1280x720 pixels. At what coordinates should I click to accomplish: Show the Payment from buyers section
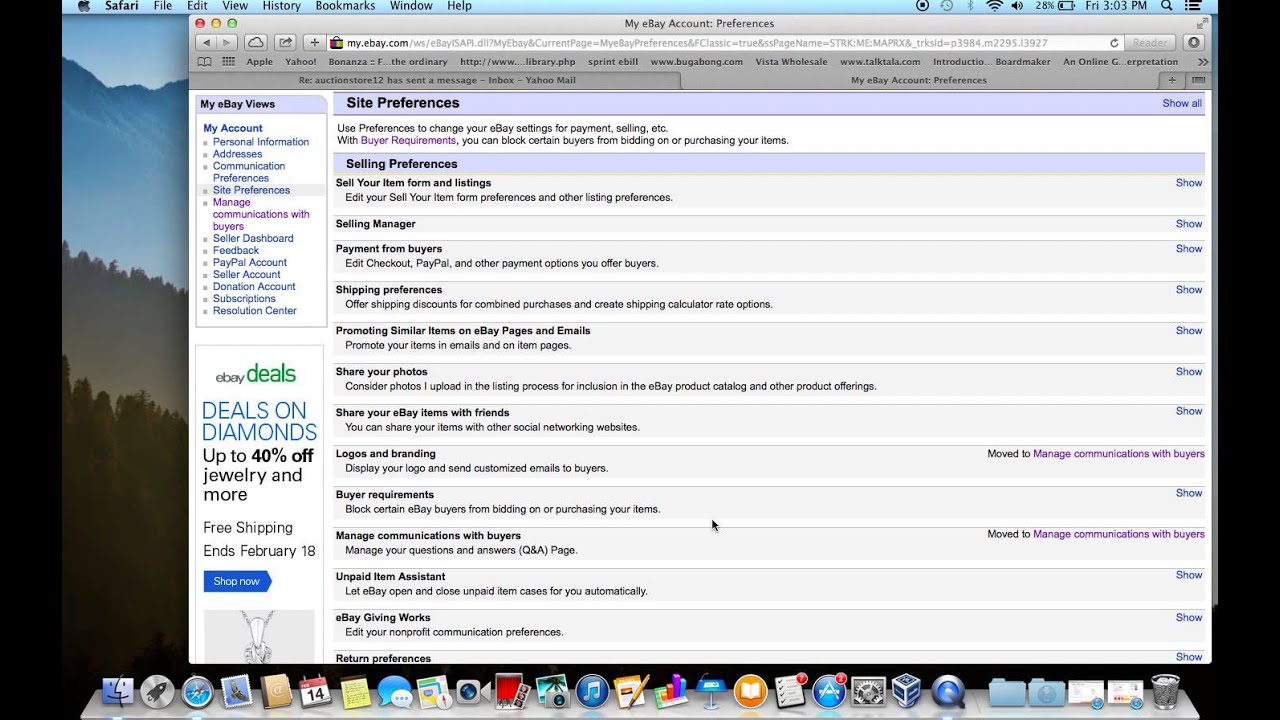coord(1189,249)
